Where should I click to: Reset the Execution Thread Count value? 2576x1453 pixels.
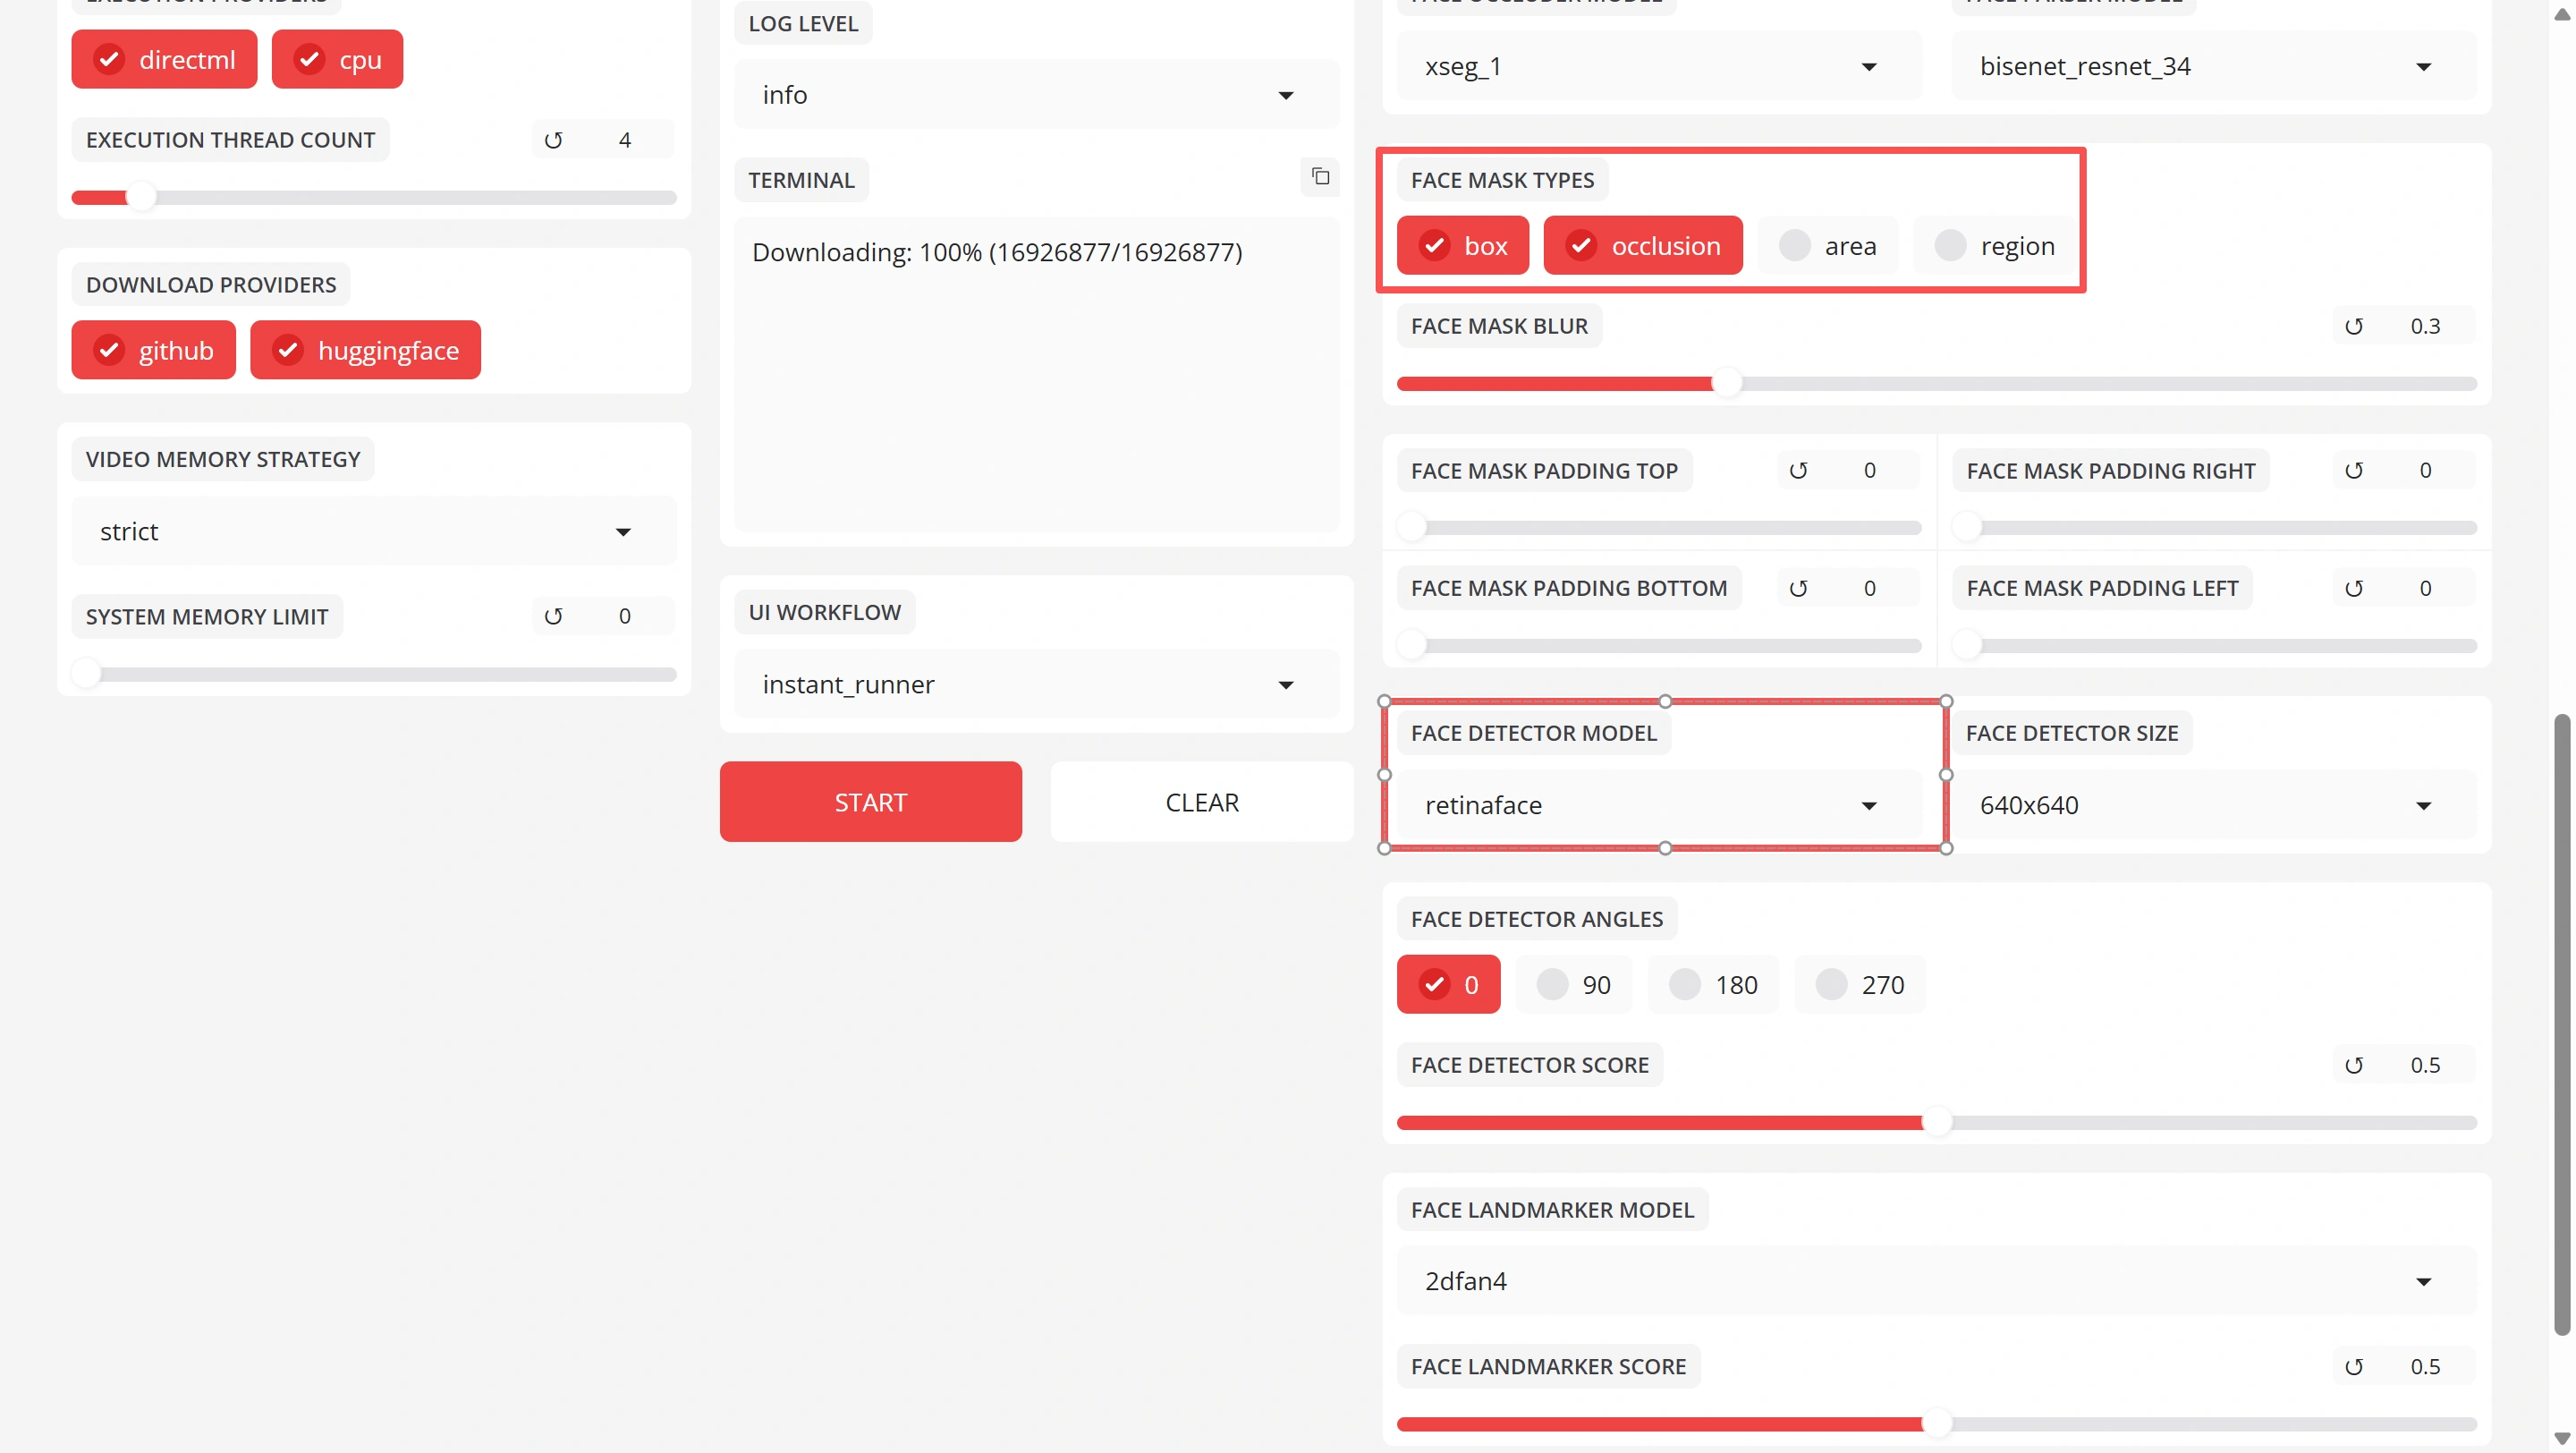pyautogui.click(x=553, y=140)
